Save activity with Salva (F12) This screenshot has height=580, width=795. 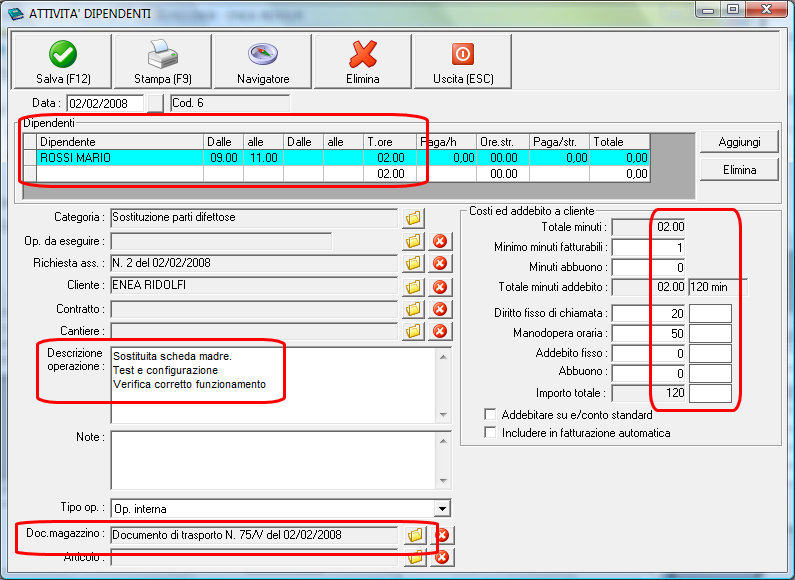pos(63,61)
